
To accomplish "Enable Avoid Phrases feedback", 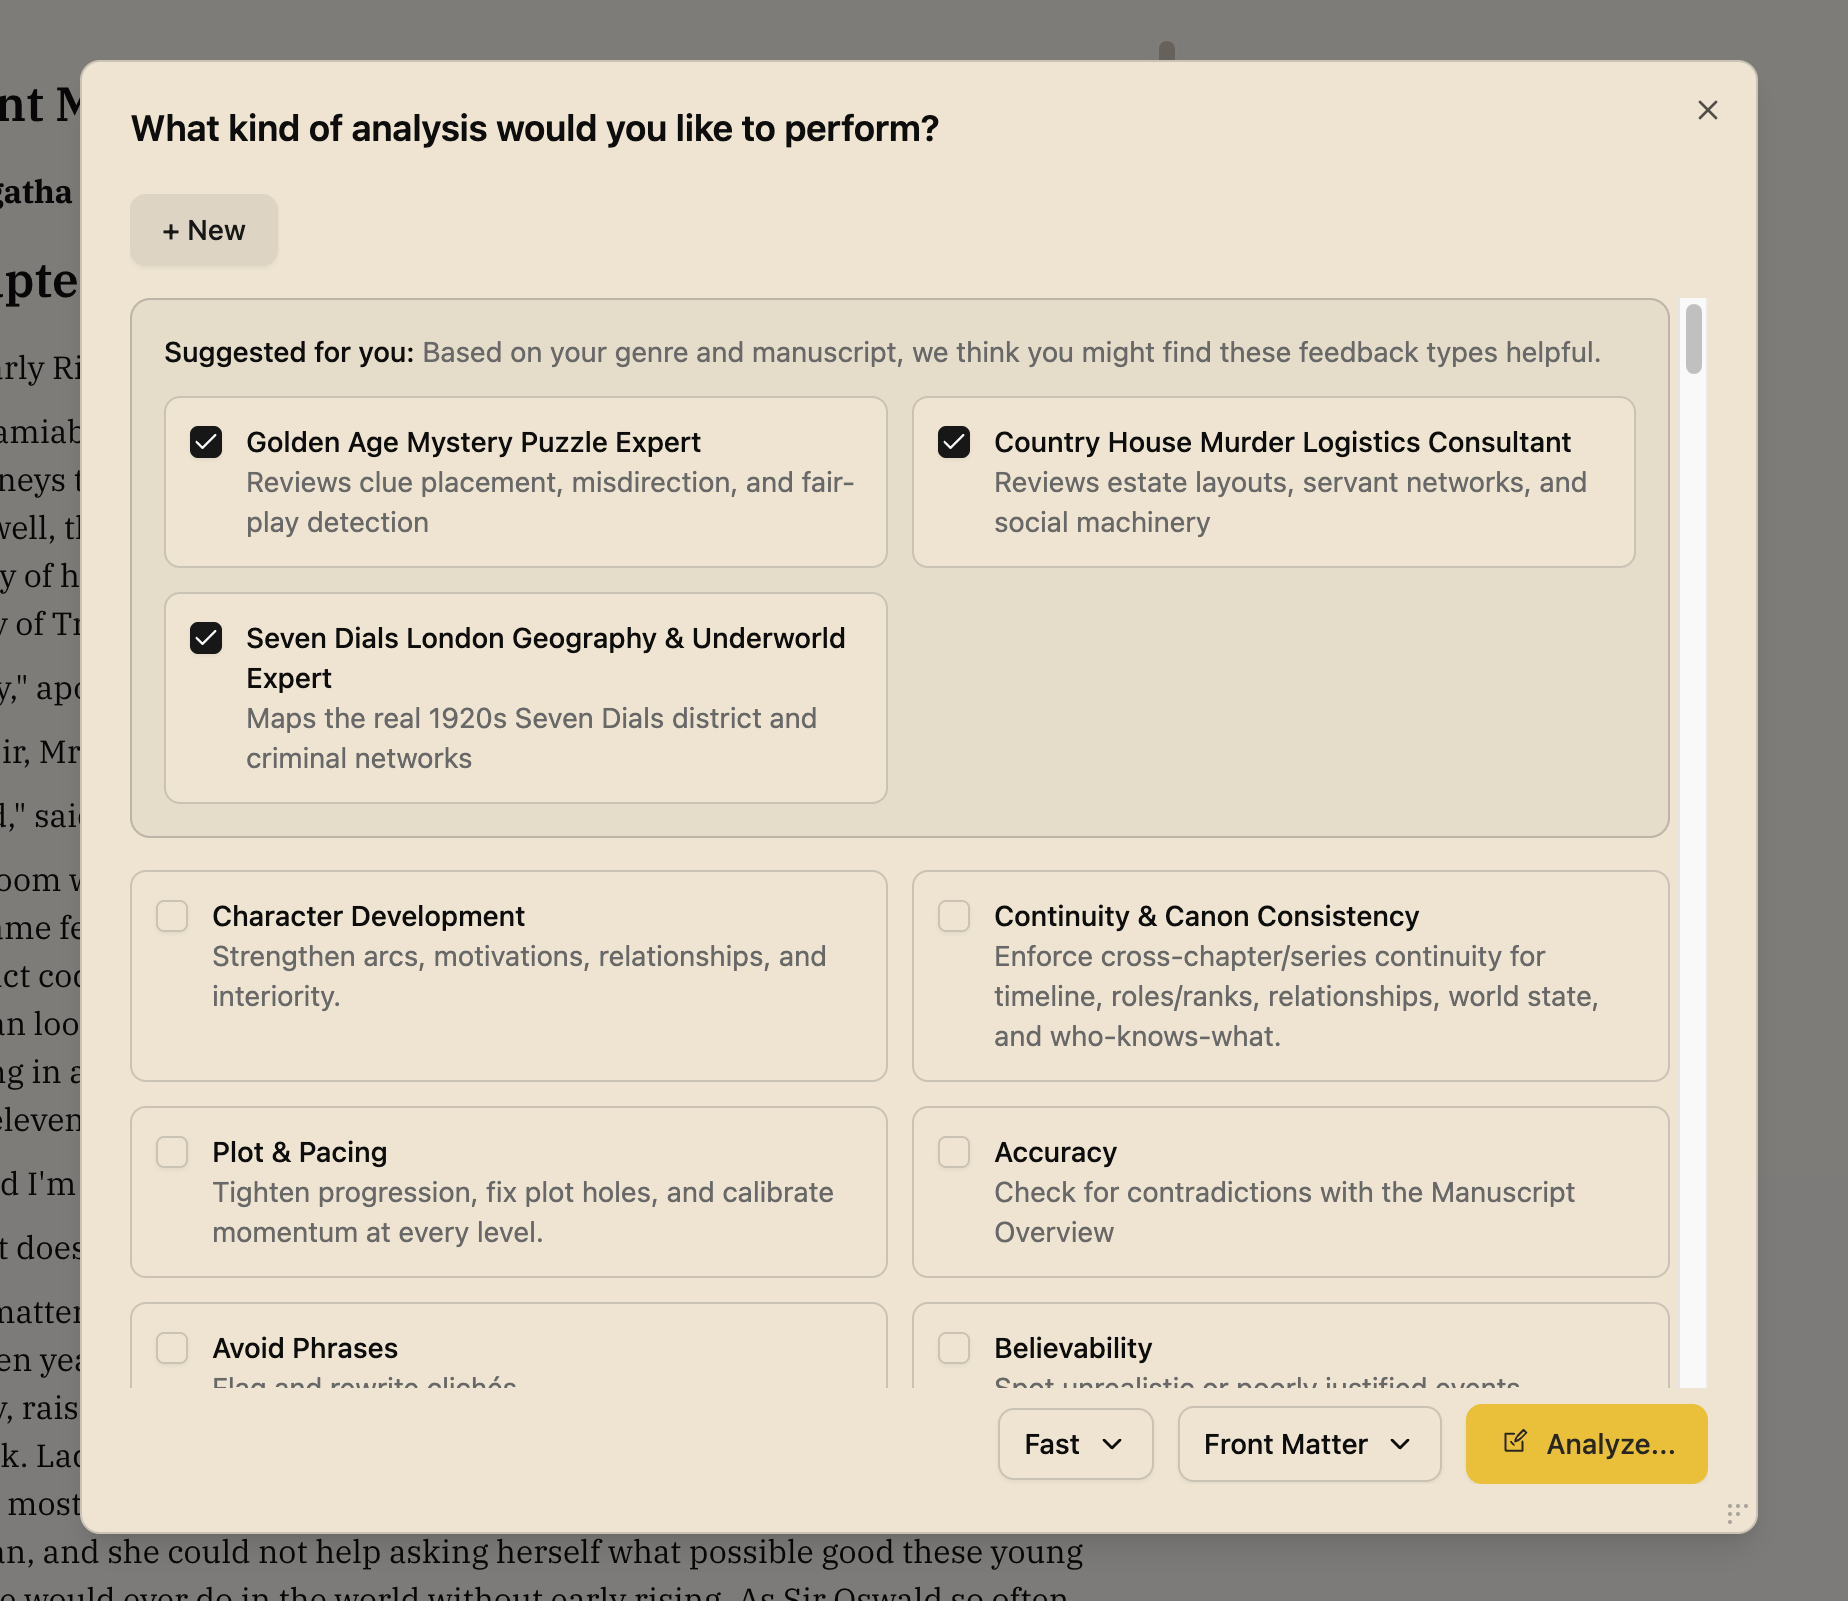I will pos(171,1347).
